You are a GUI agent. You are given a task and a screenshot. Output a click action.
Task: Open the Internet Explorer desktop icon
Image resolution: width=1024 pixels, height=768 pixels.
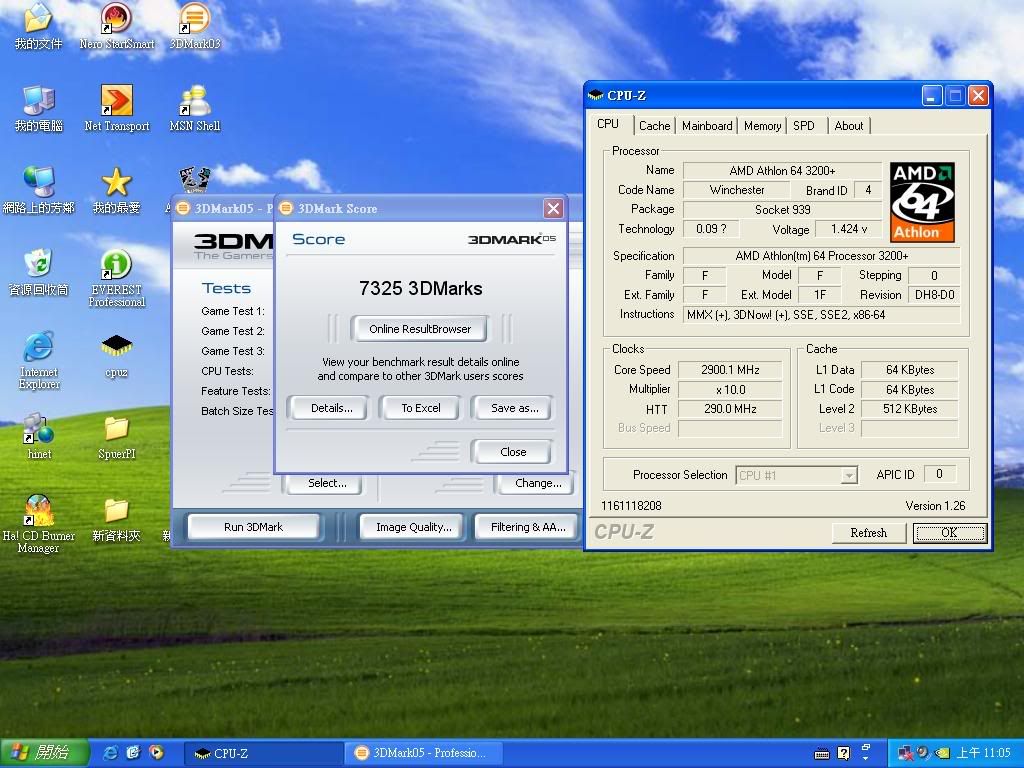[x=39, y=359]
